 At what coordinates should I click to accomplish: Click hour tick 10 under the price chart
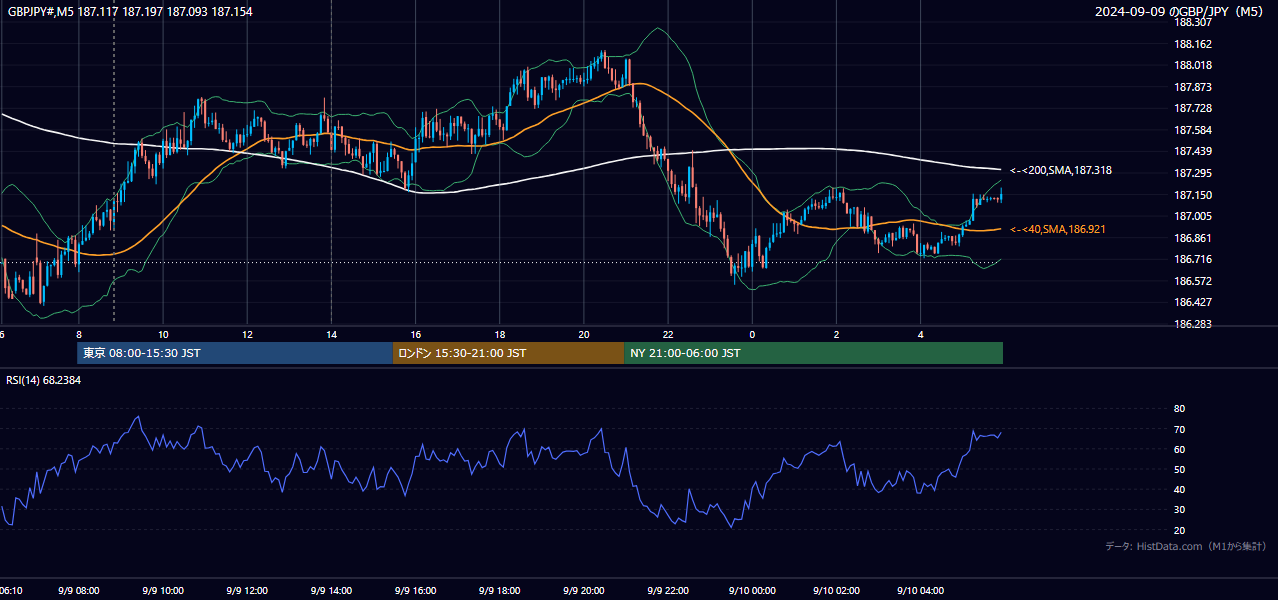pyautogui.click(x=163, y=335)
